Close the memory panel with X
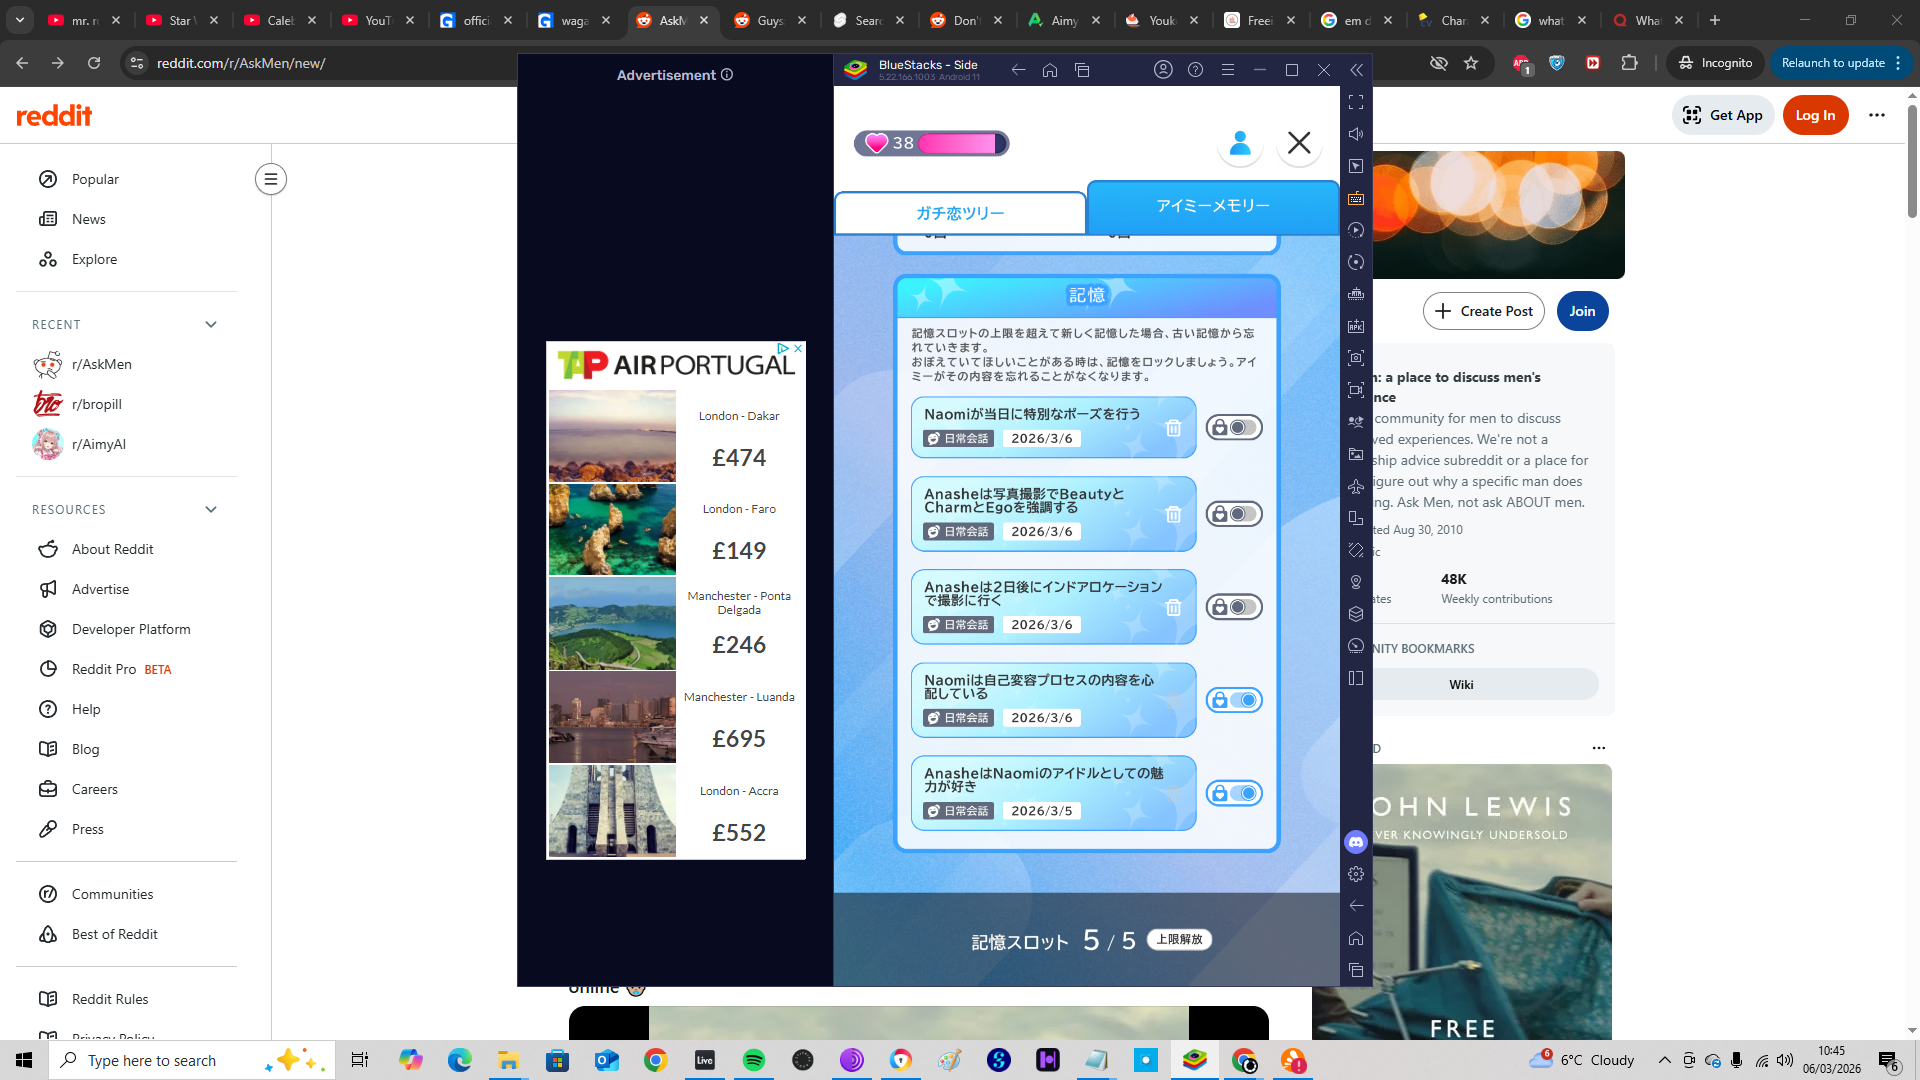The width and height of the screenshot is (1920, 1080). (x=1299, y=143)
